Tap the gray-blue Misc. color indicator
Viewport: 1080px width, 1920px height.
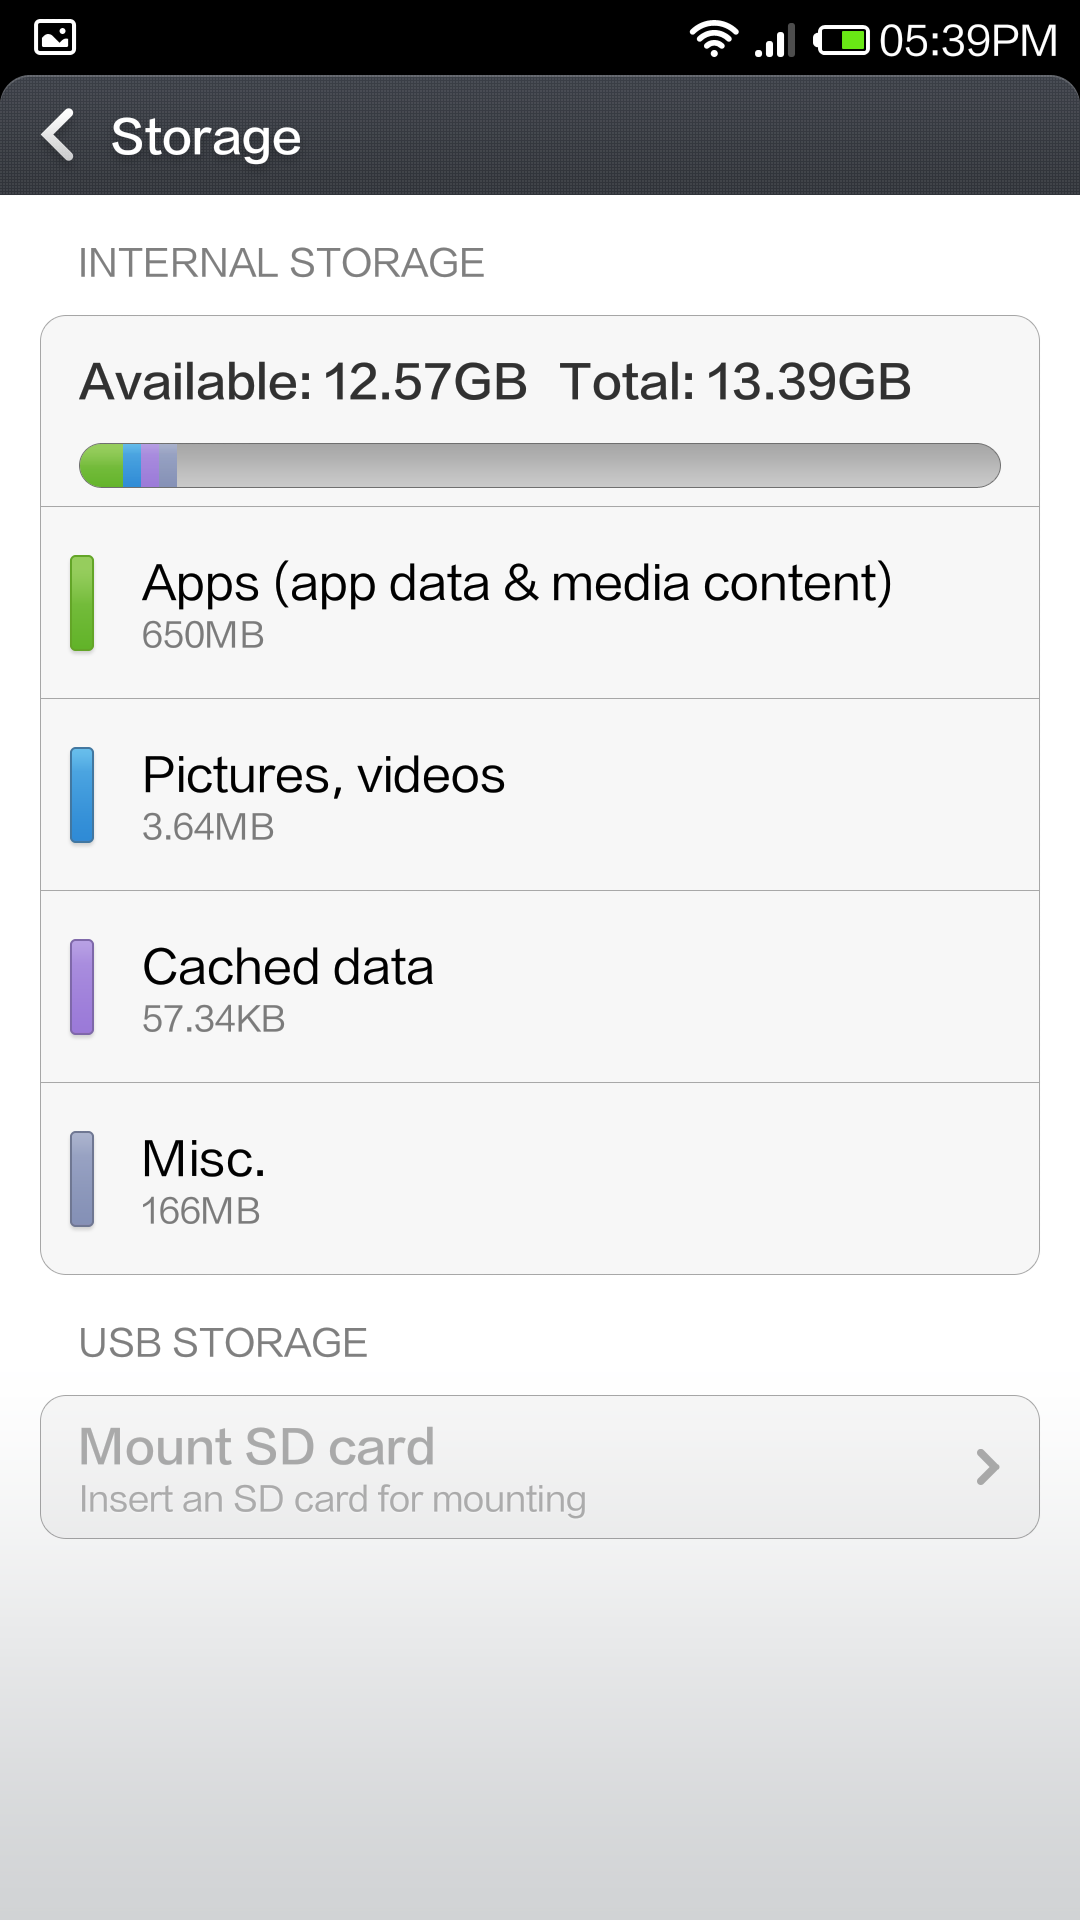(82, 1179)
